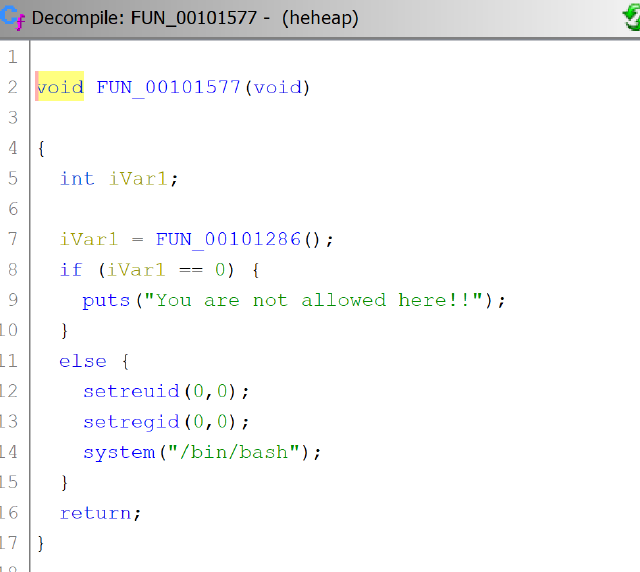The height and width of the screenshot is (572, 640).
Task: Click the 'int' type keyword
Action: pos(77,179)
